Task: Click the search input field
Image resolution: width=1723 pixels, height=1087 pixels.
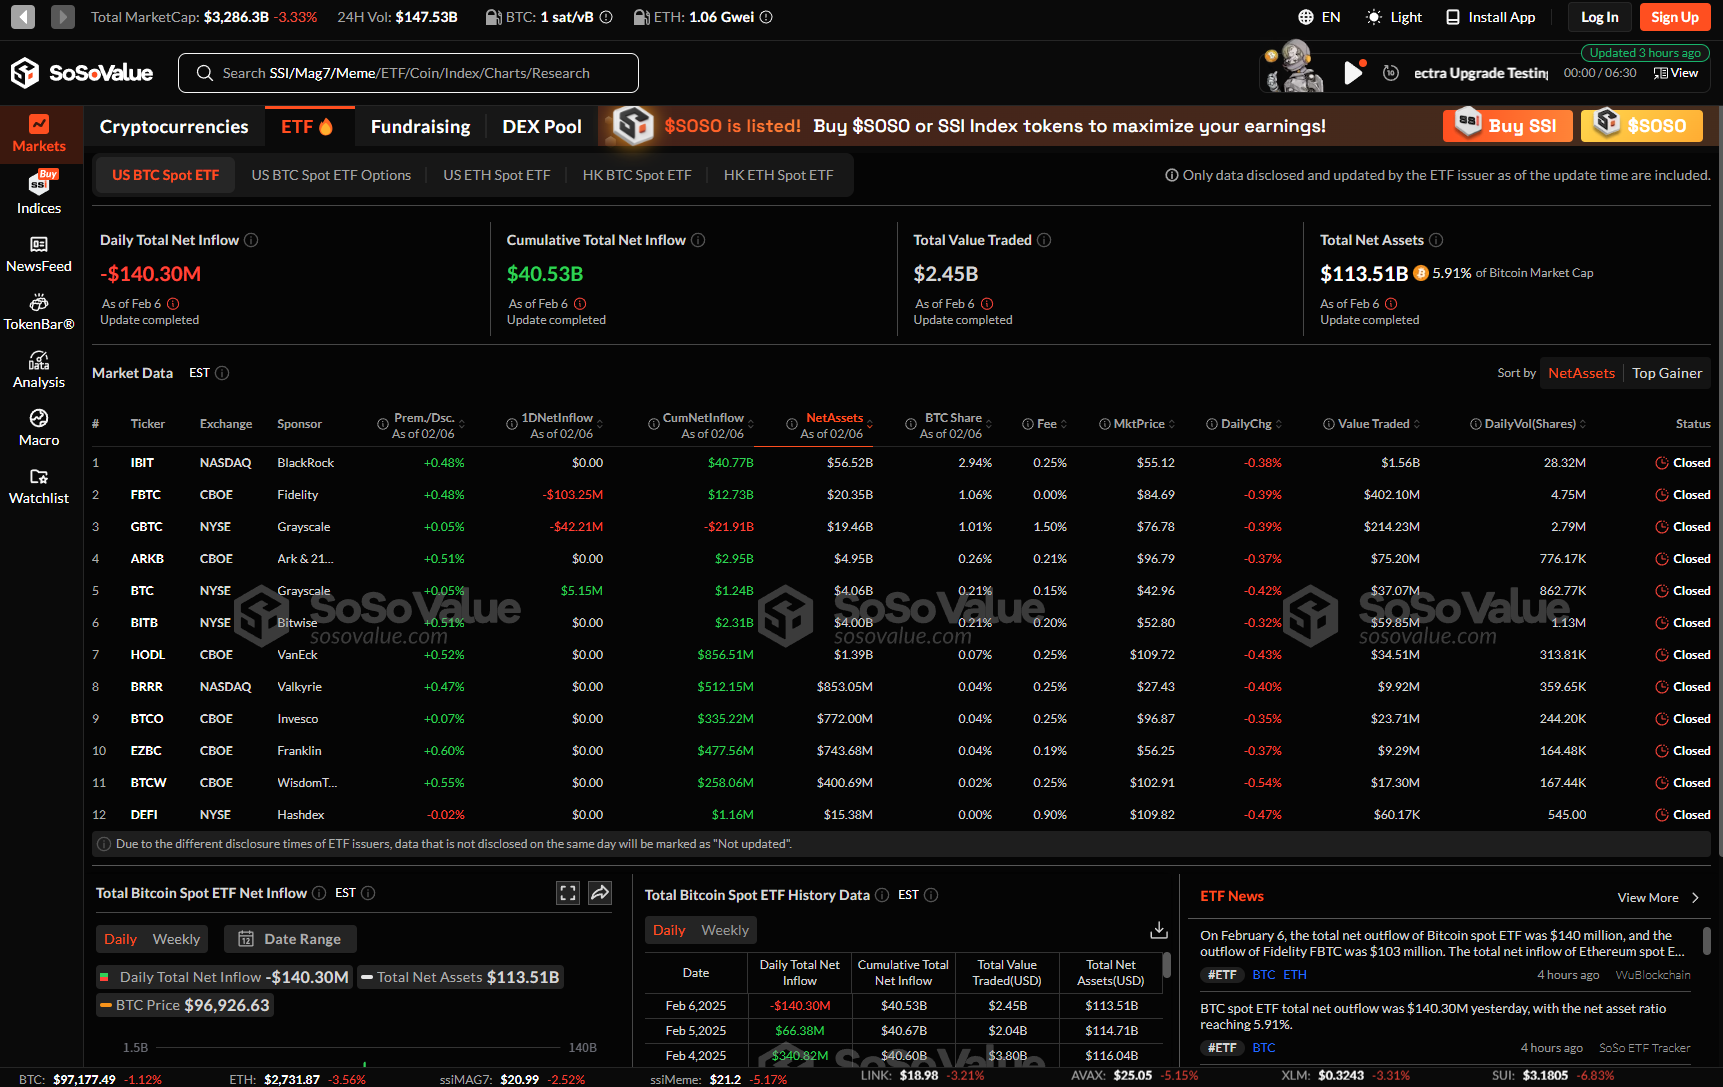Action: tap(408, 73)
